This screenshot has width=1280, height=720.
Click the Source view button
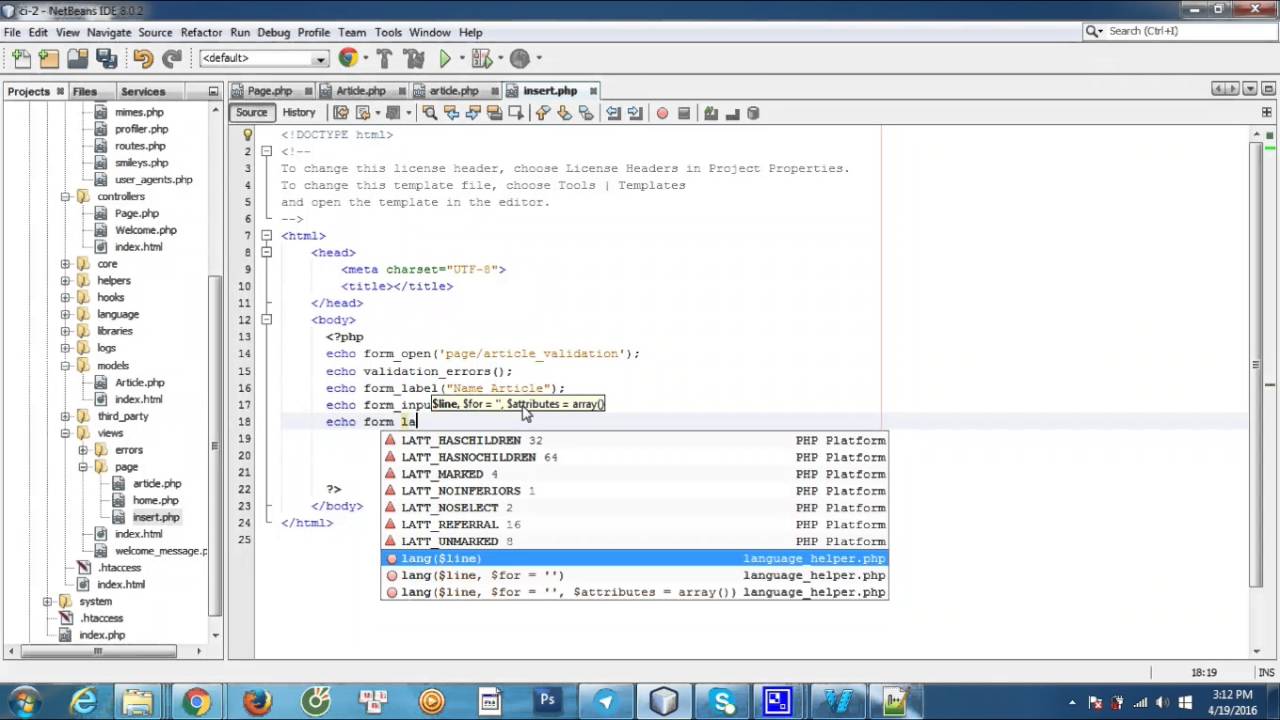[x=251, y=113]
